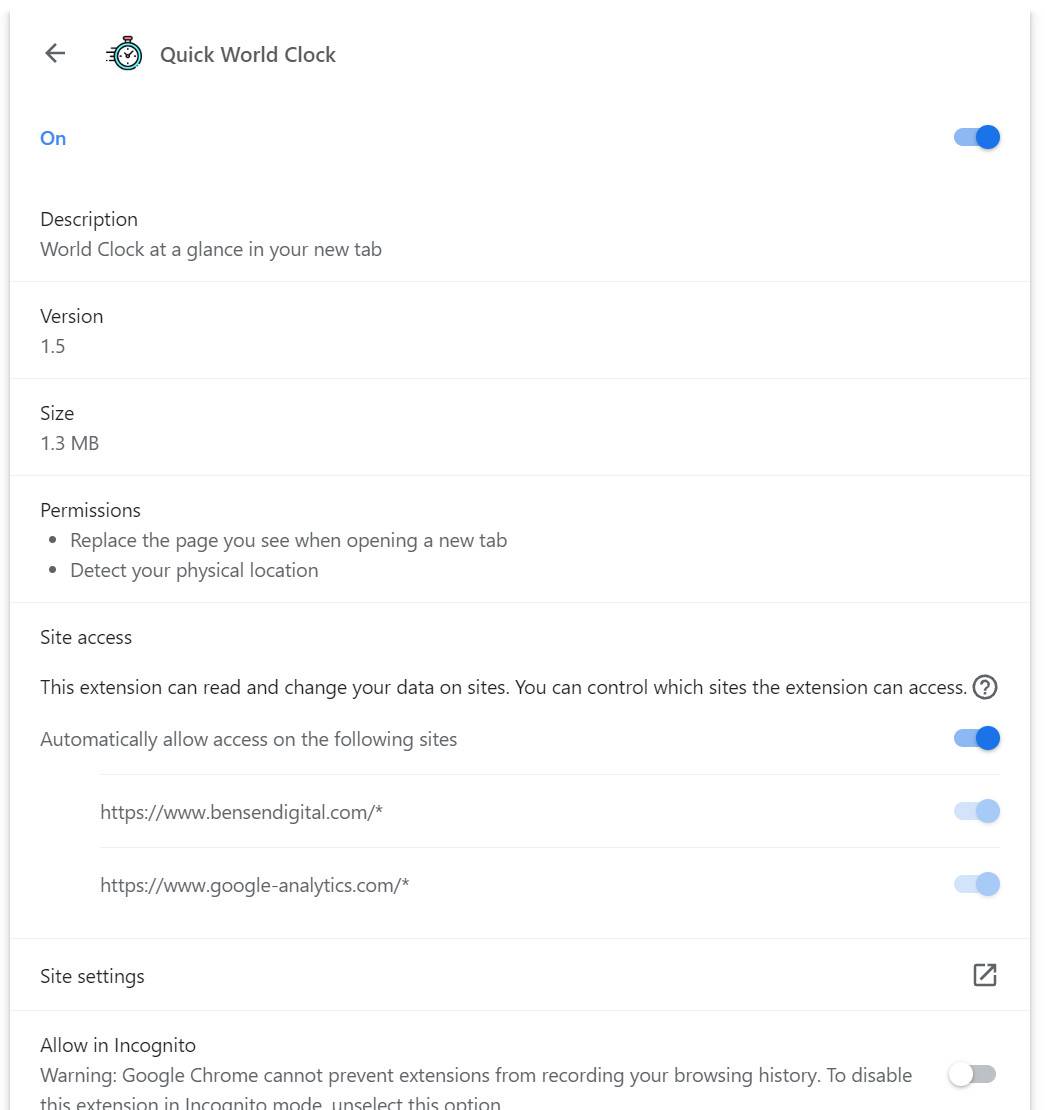The height and width of the screenshot is (1110, 1045).
Task: Click the Allow in Incognito heading
Action: coord(118,1045)
